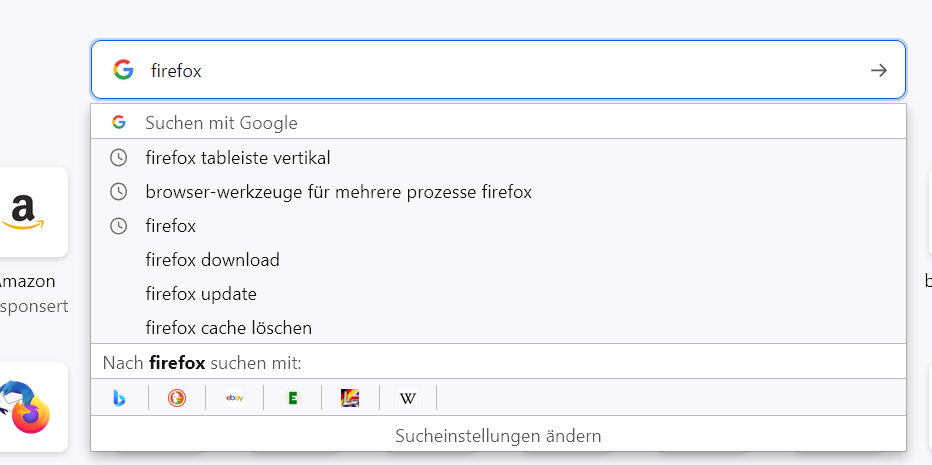Search firefox on eBay
This screenshot has height=465, width=932.
235,398
